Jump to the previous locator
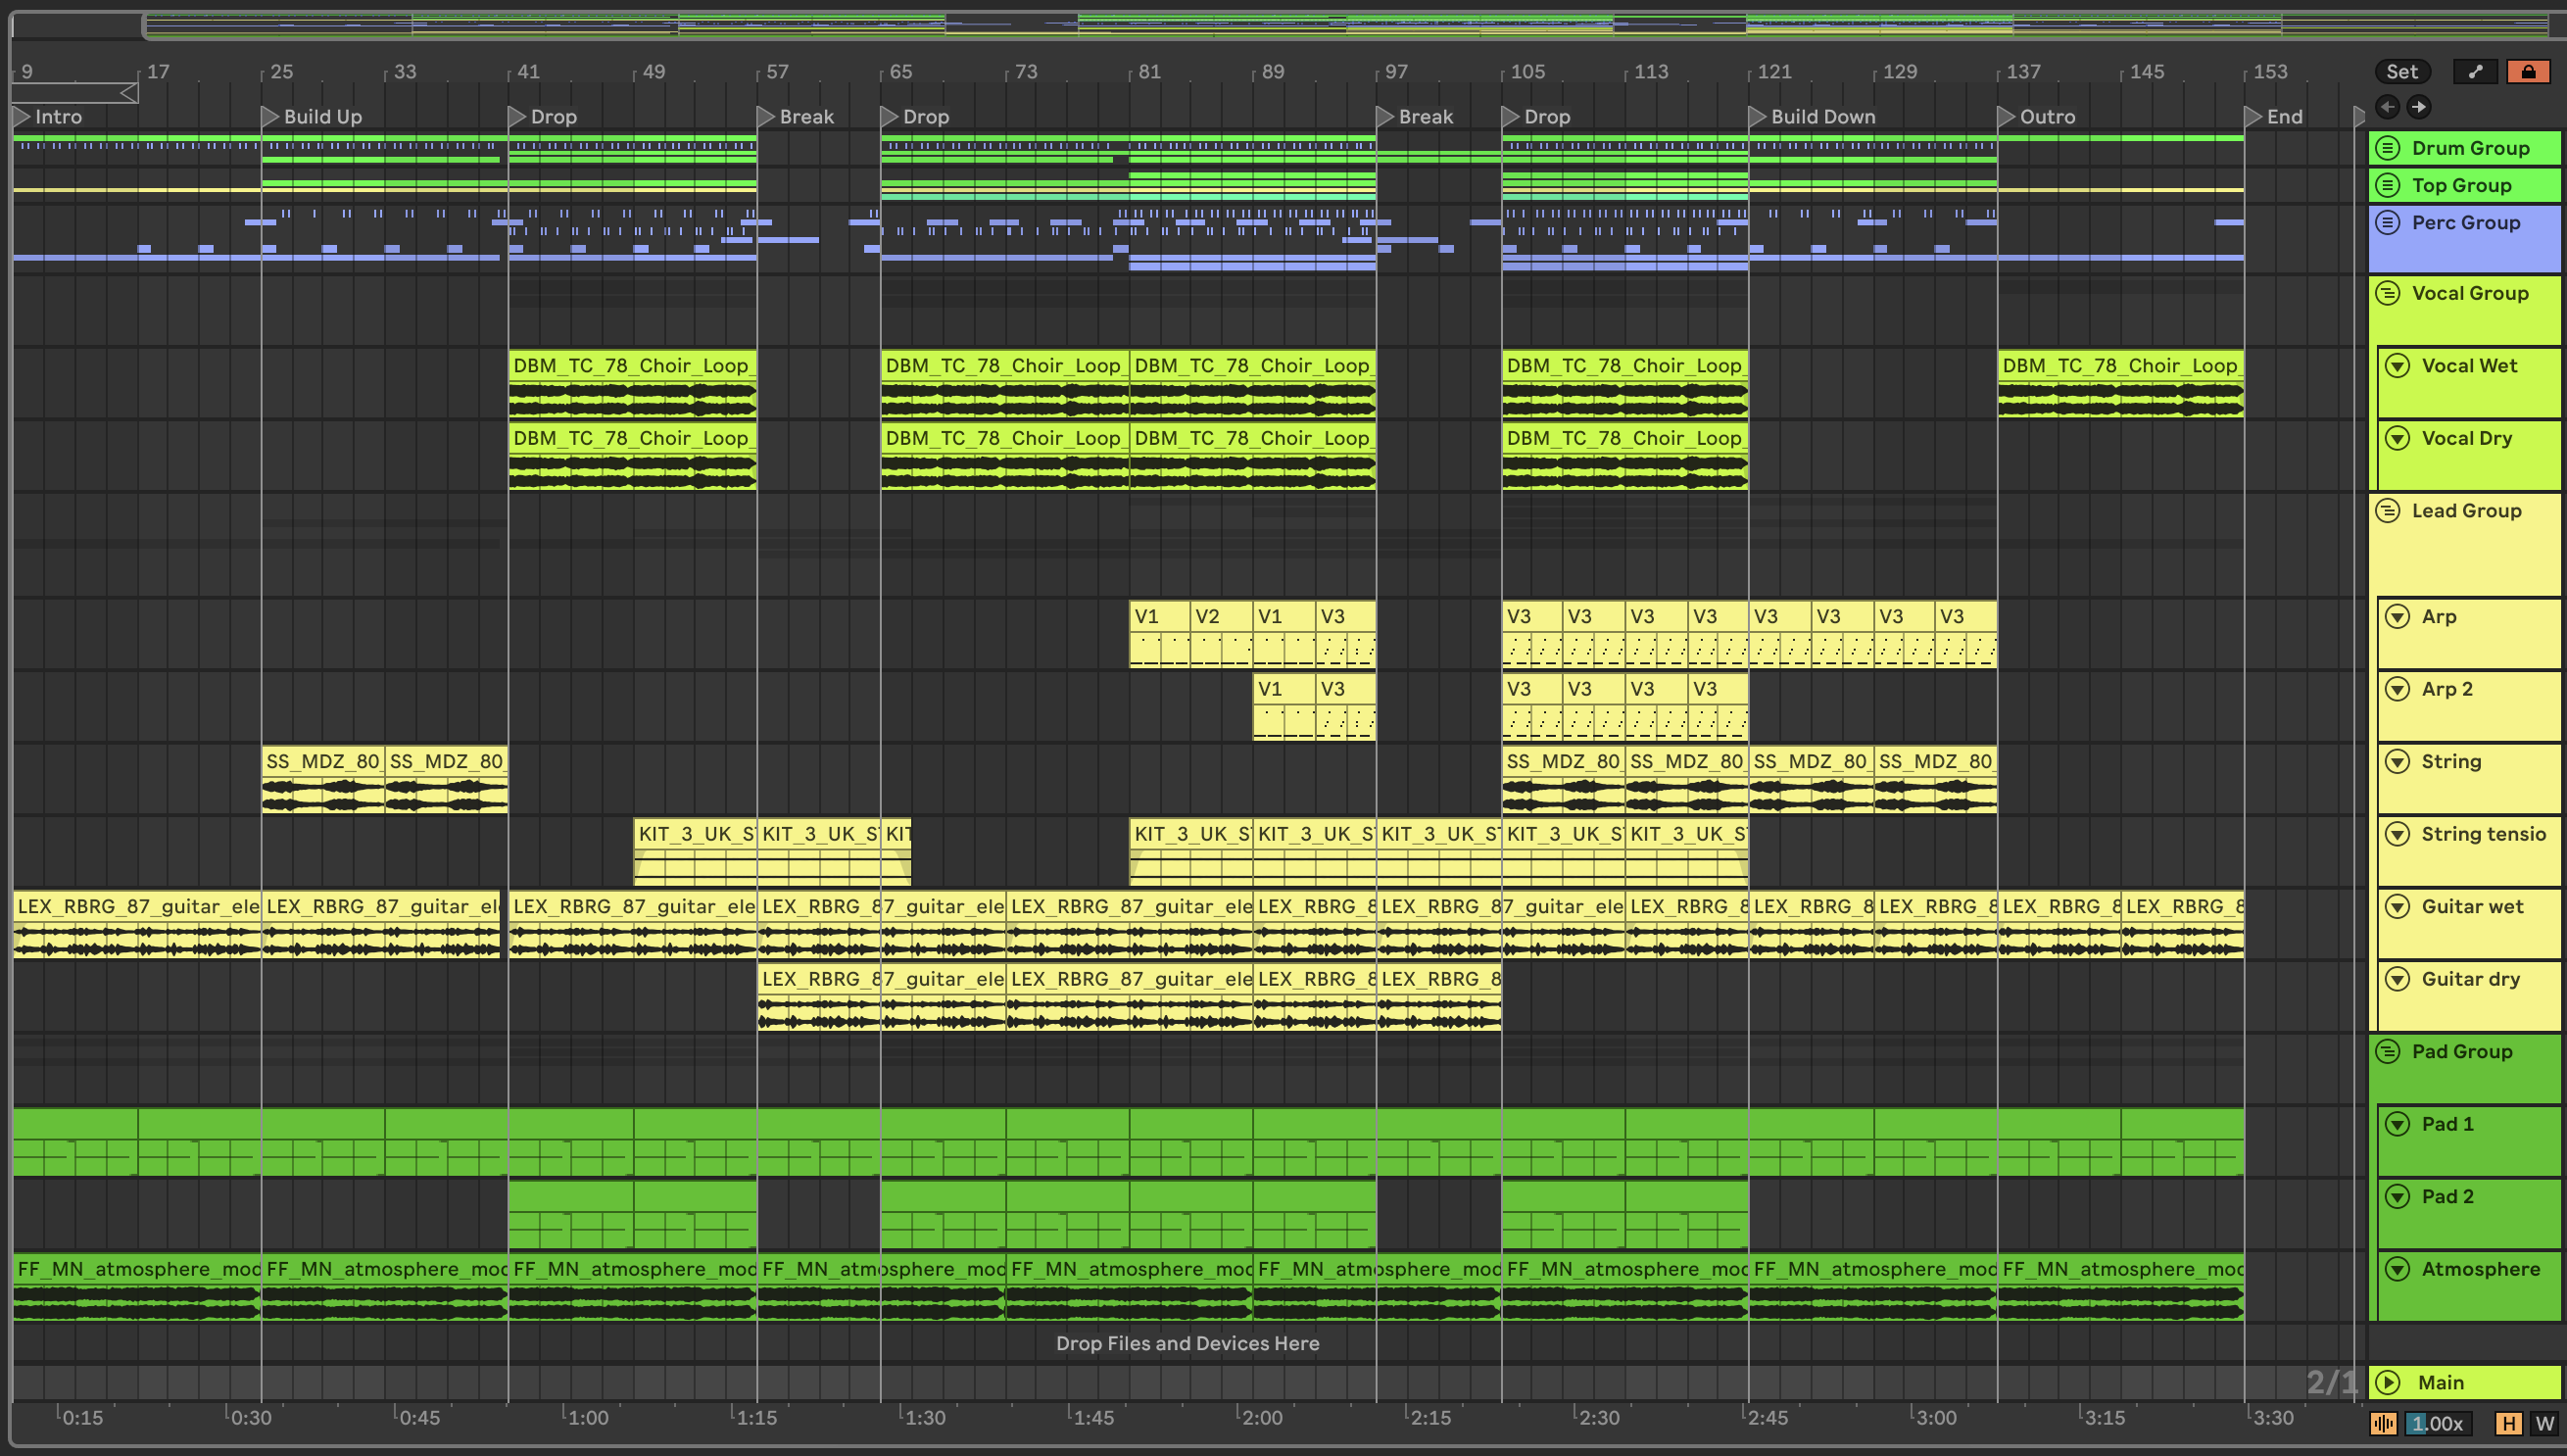The image size is (2567, 1456). pos(2387,106)
